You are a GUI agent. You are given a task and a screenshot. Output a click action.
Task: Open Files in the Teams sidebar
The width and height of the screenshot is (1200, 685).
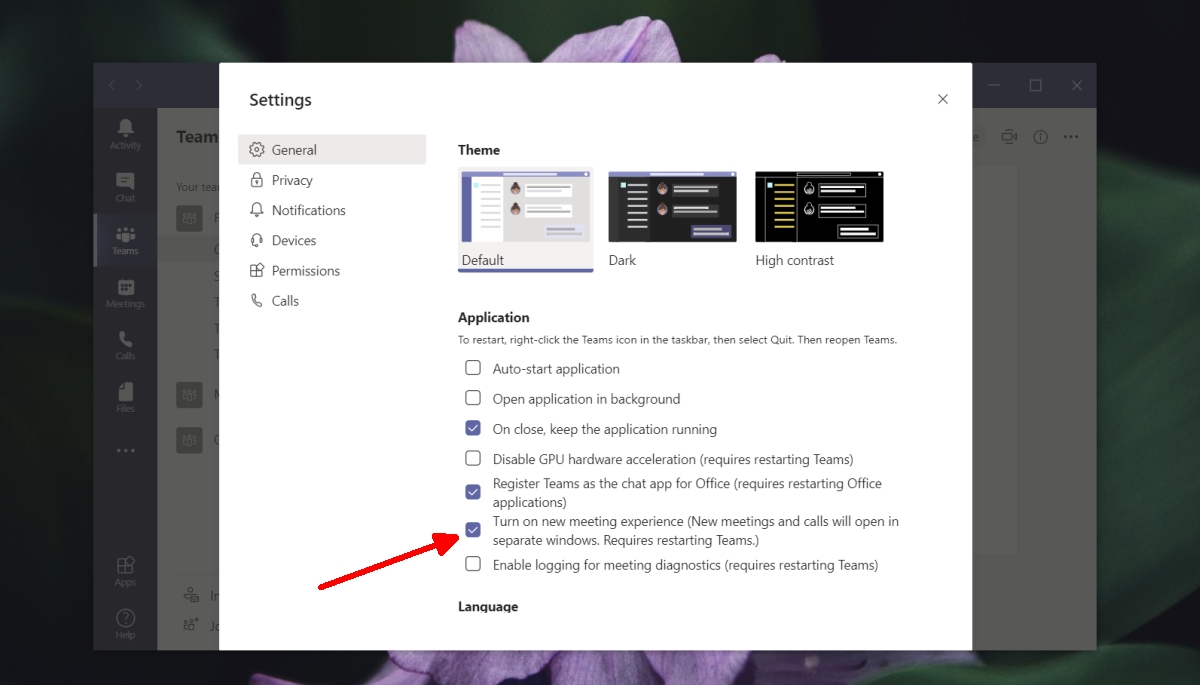[125, 397]
